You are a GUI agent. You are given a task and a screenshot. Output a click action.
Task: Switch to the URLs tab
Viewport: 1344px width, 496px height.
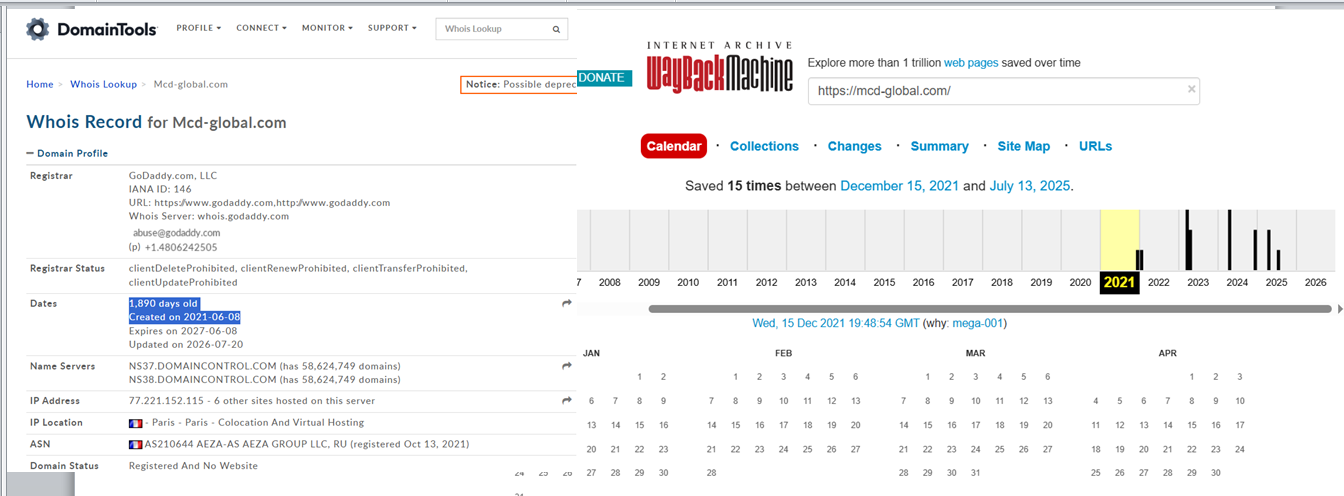(1095, 146)
